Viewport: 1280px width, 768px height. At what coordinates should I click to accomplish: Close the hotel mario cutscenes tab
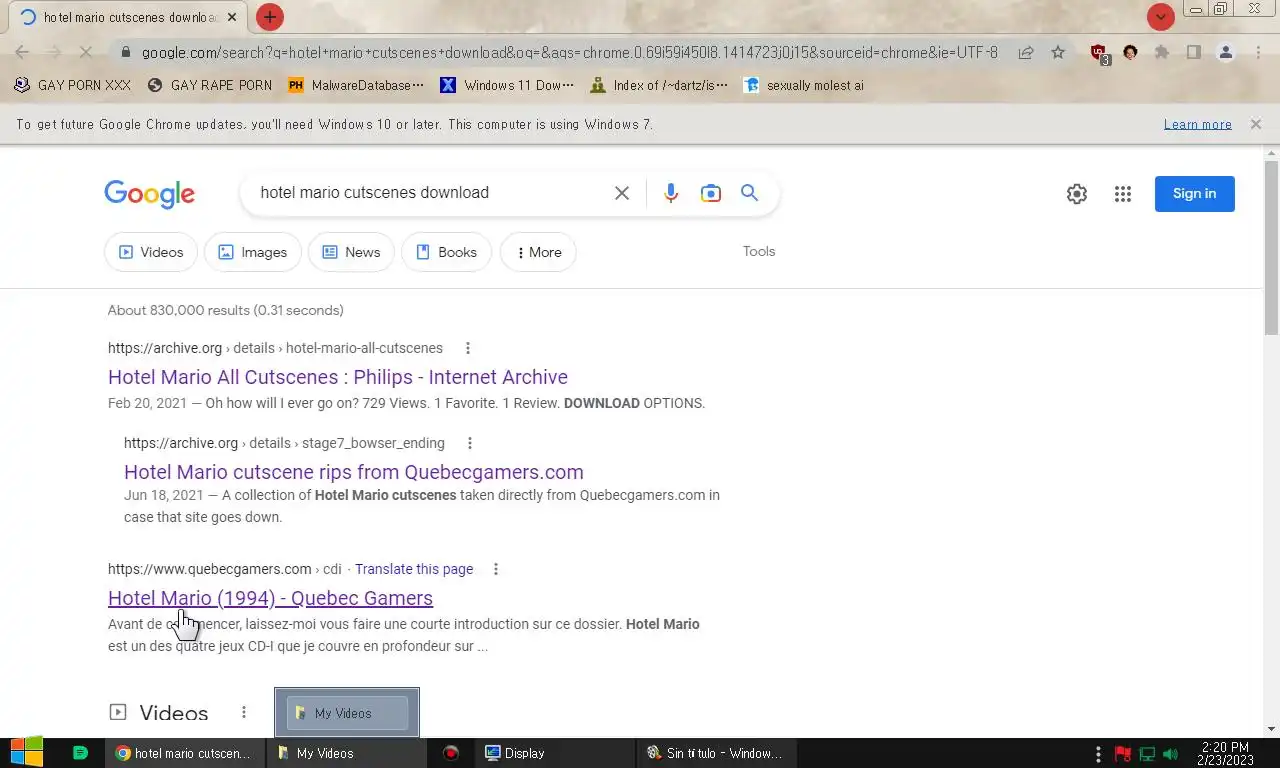[x=232, y=17]
